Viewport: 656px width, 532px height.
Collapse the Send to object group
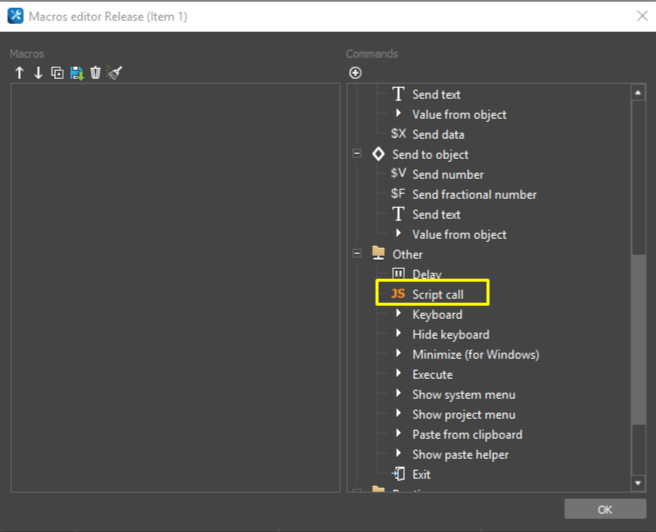(357, 154)
